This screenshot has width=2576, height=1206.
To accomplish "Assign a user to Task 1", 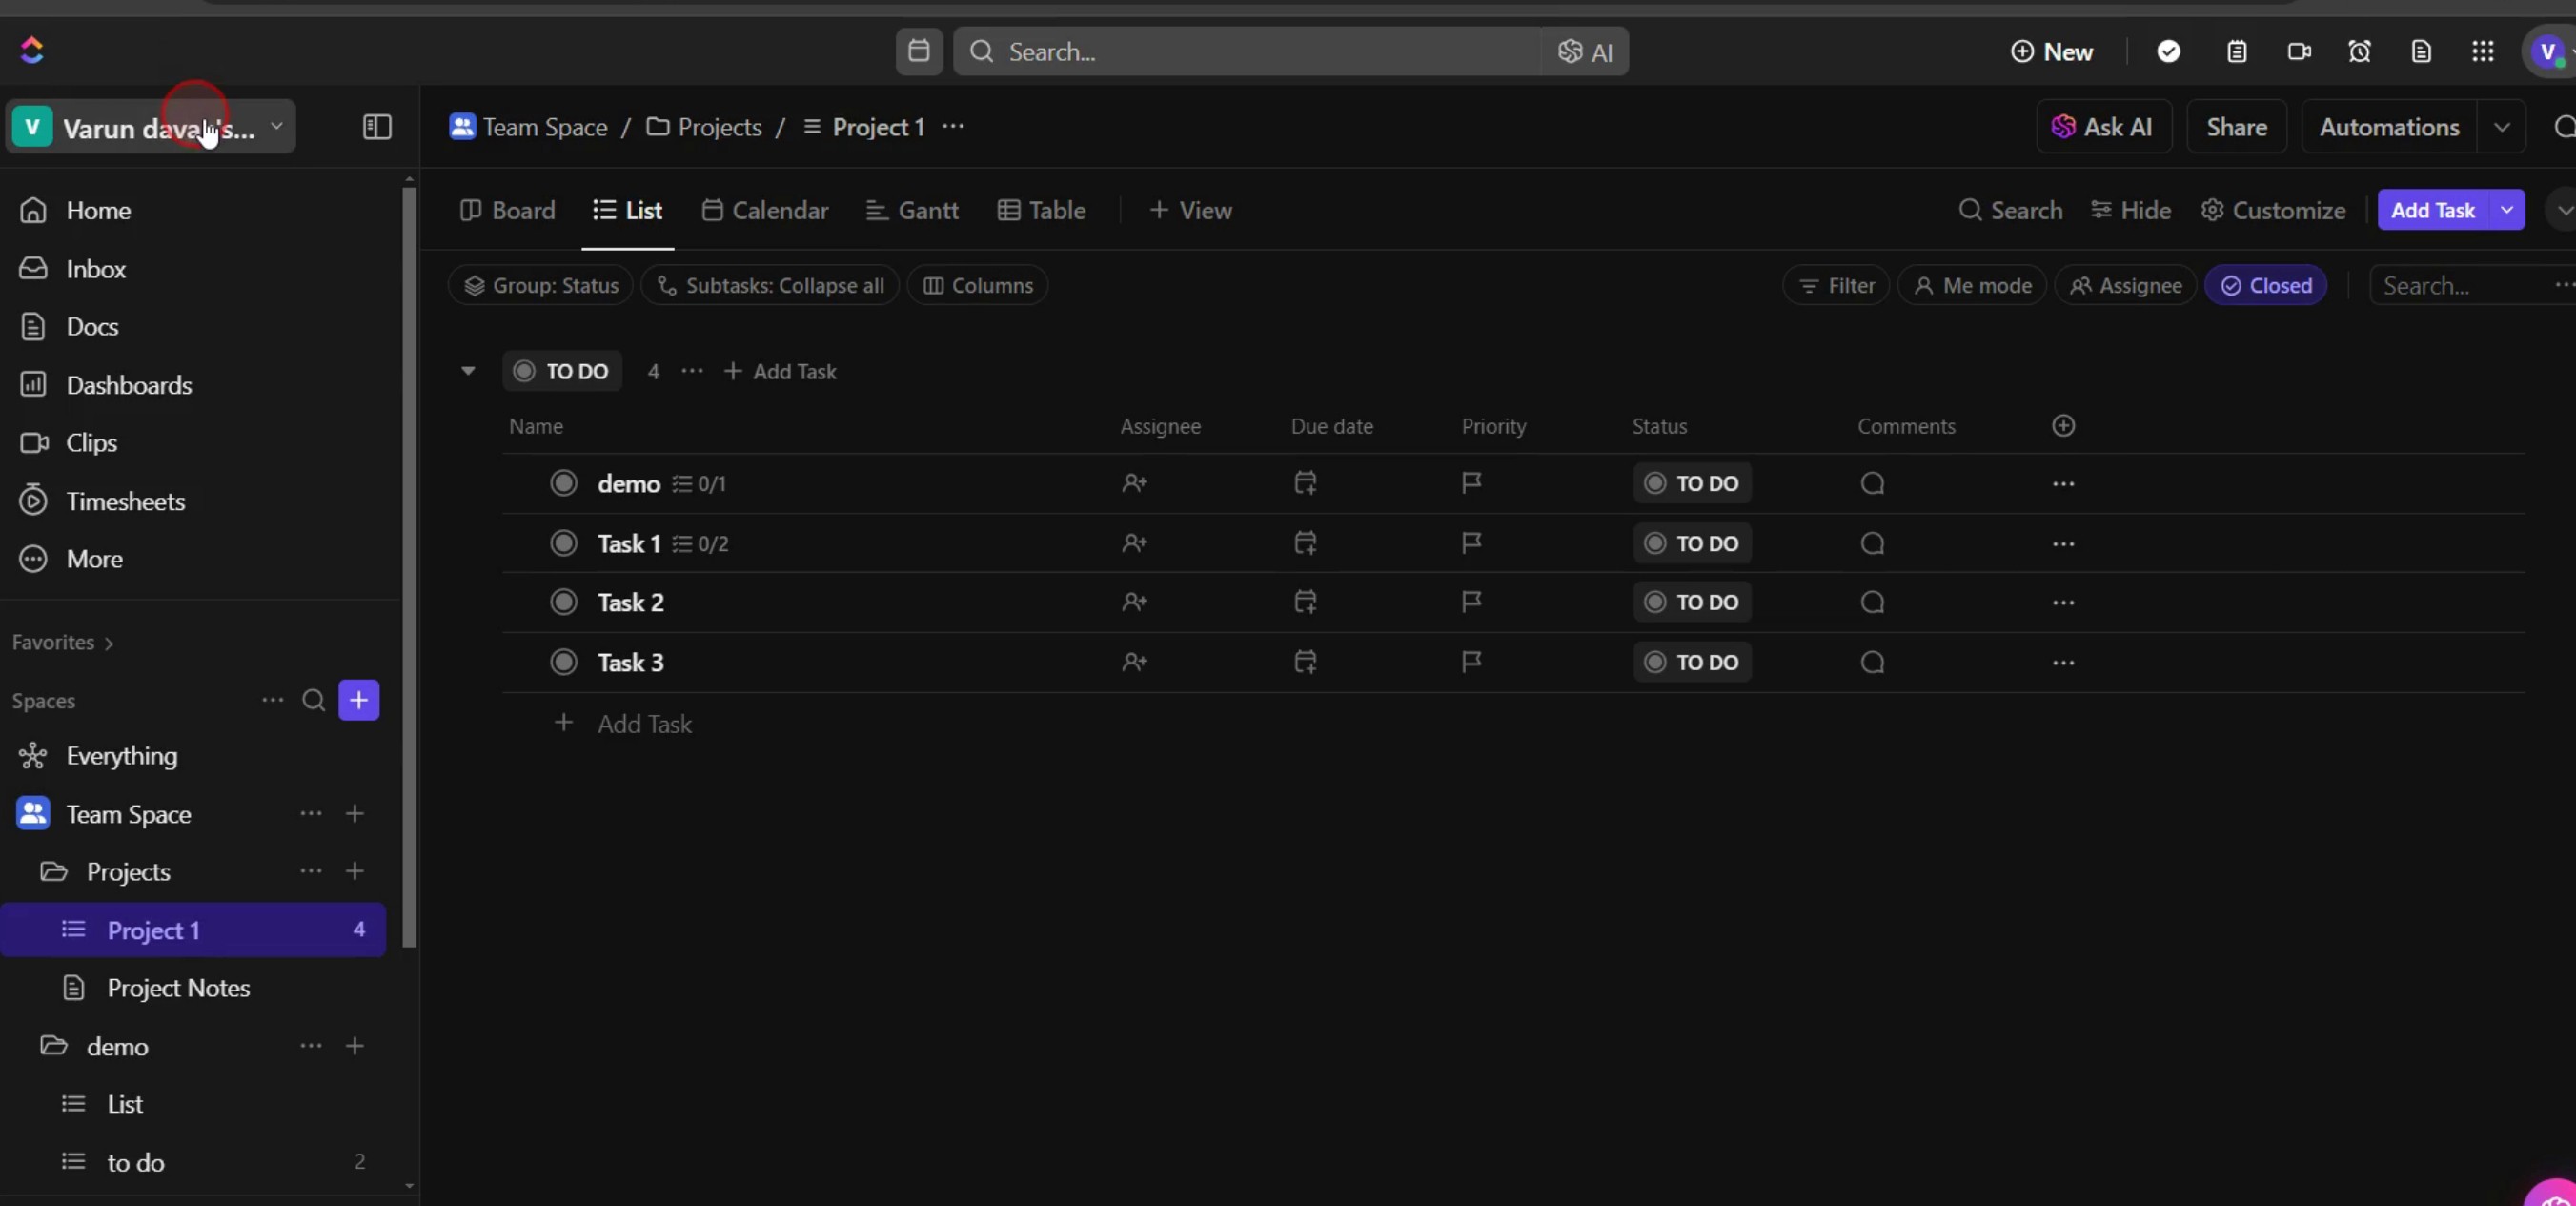I will 1134,543.
